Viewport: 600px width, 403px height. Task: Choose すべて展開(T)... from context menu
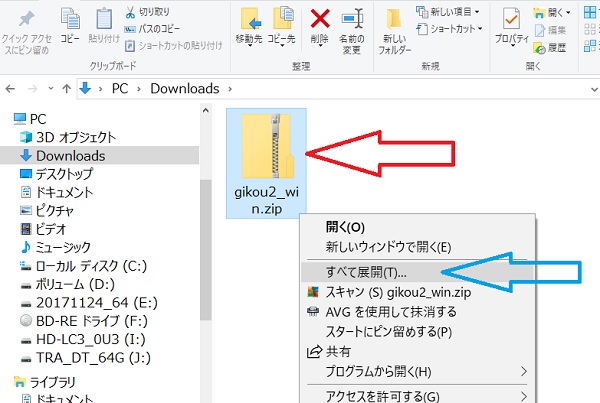click(367, 272)
